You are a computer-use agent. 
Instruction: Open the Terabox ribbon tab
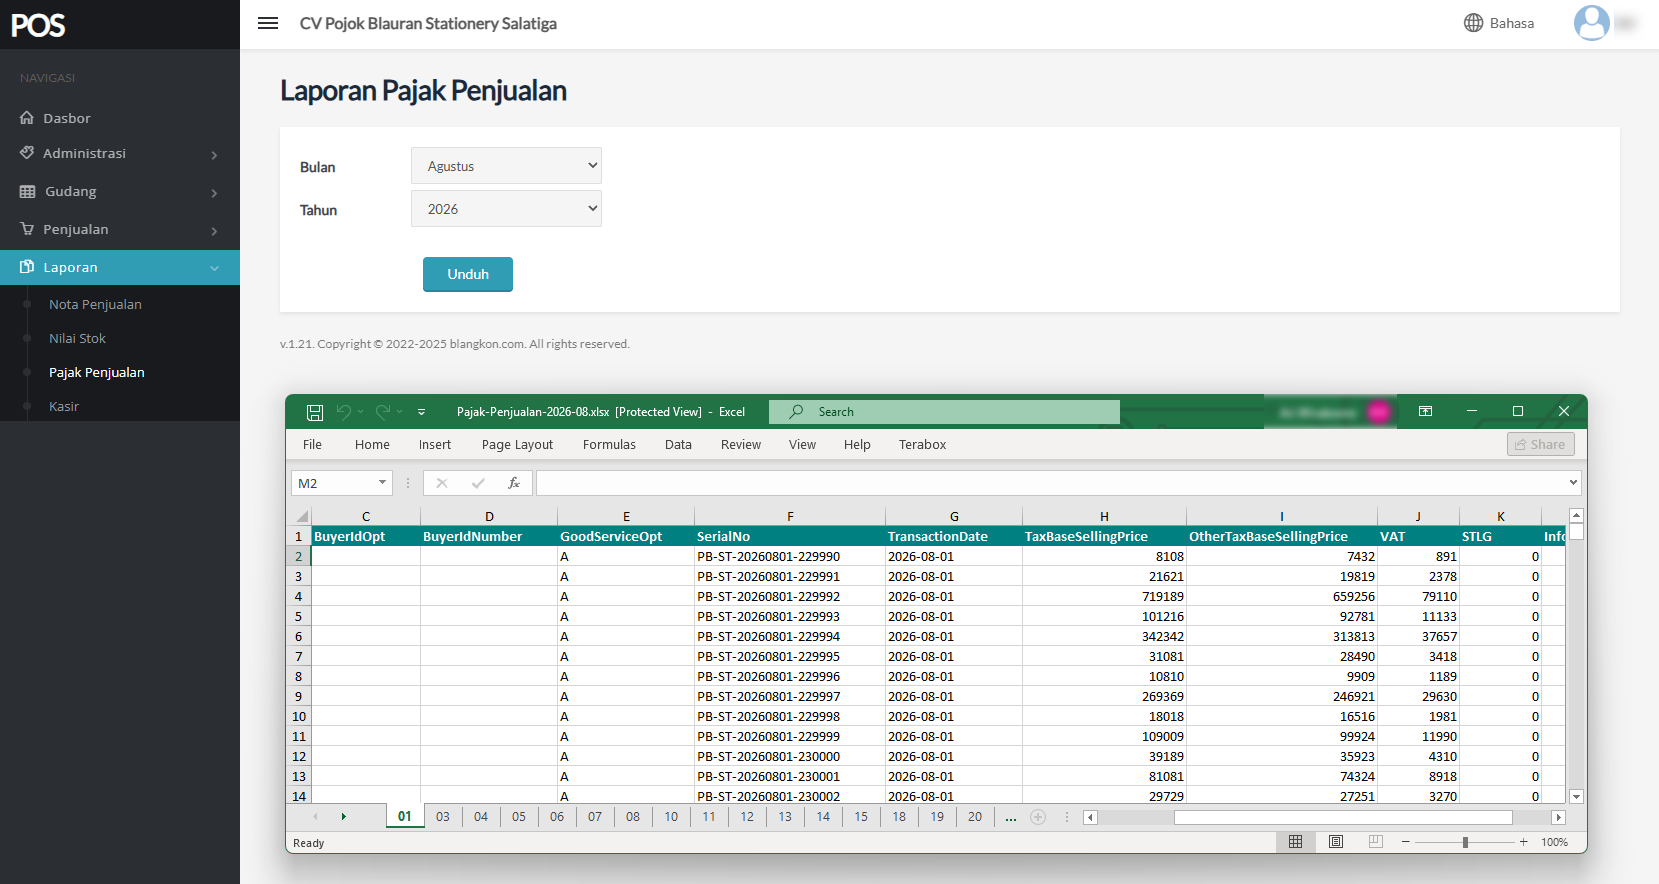pos(922,445)
